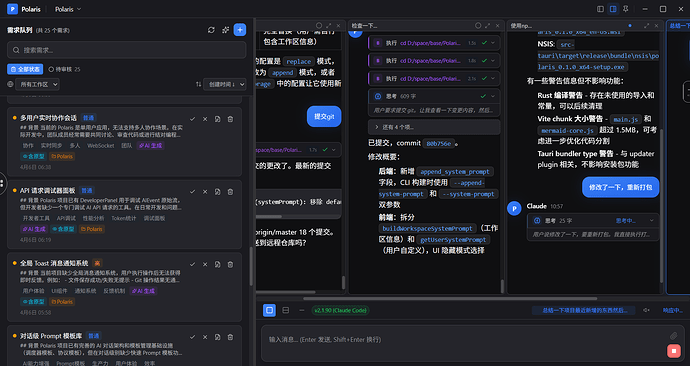The image size is (690, 366).
Task: Open the 所有工作区 workspace dropdown
Action: [x=37, y=84]
